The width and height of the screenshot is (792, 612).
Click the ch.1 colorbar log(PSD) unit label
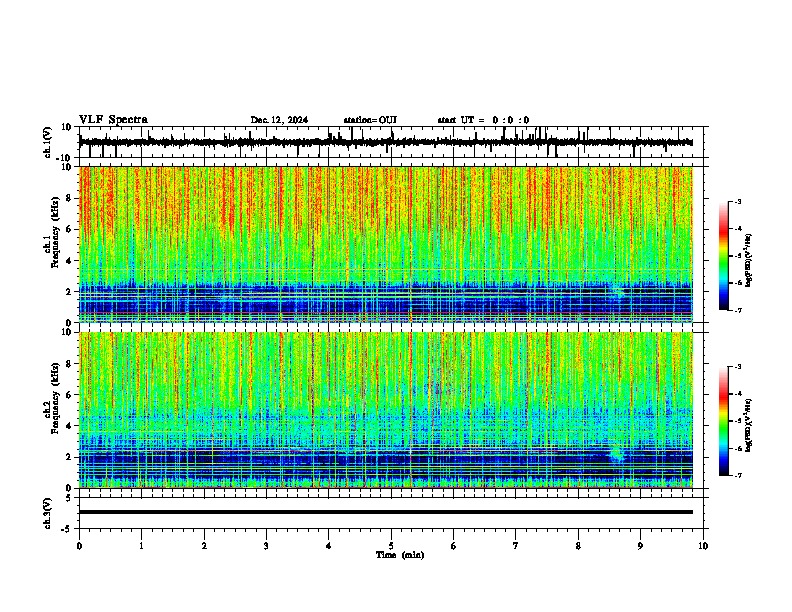(x=749, y=260)
